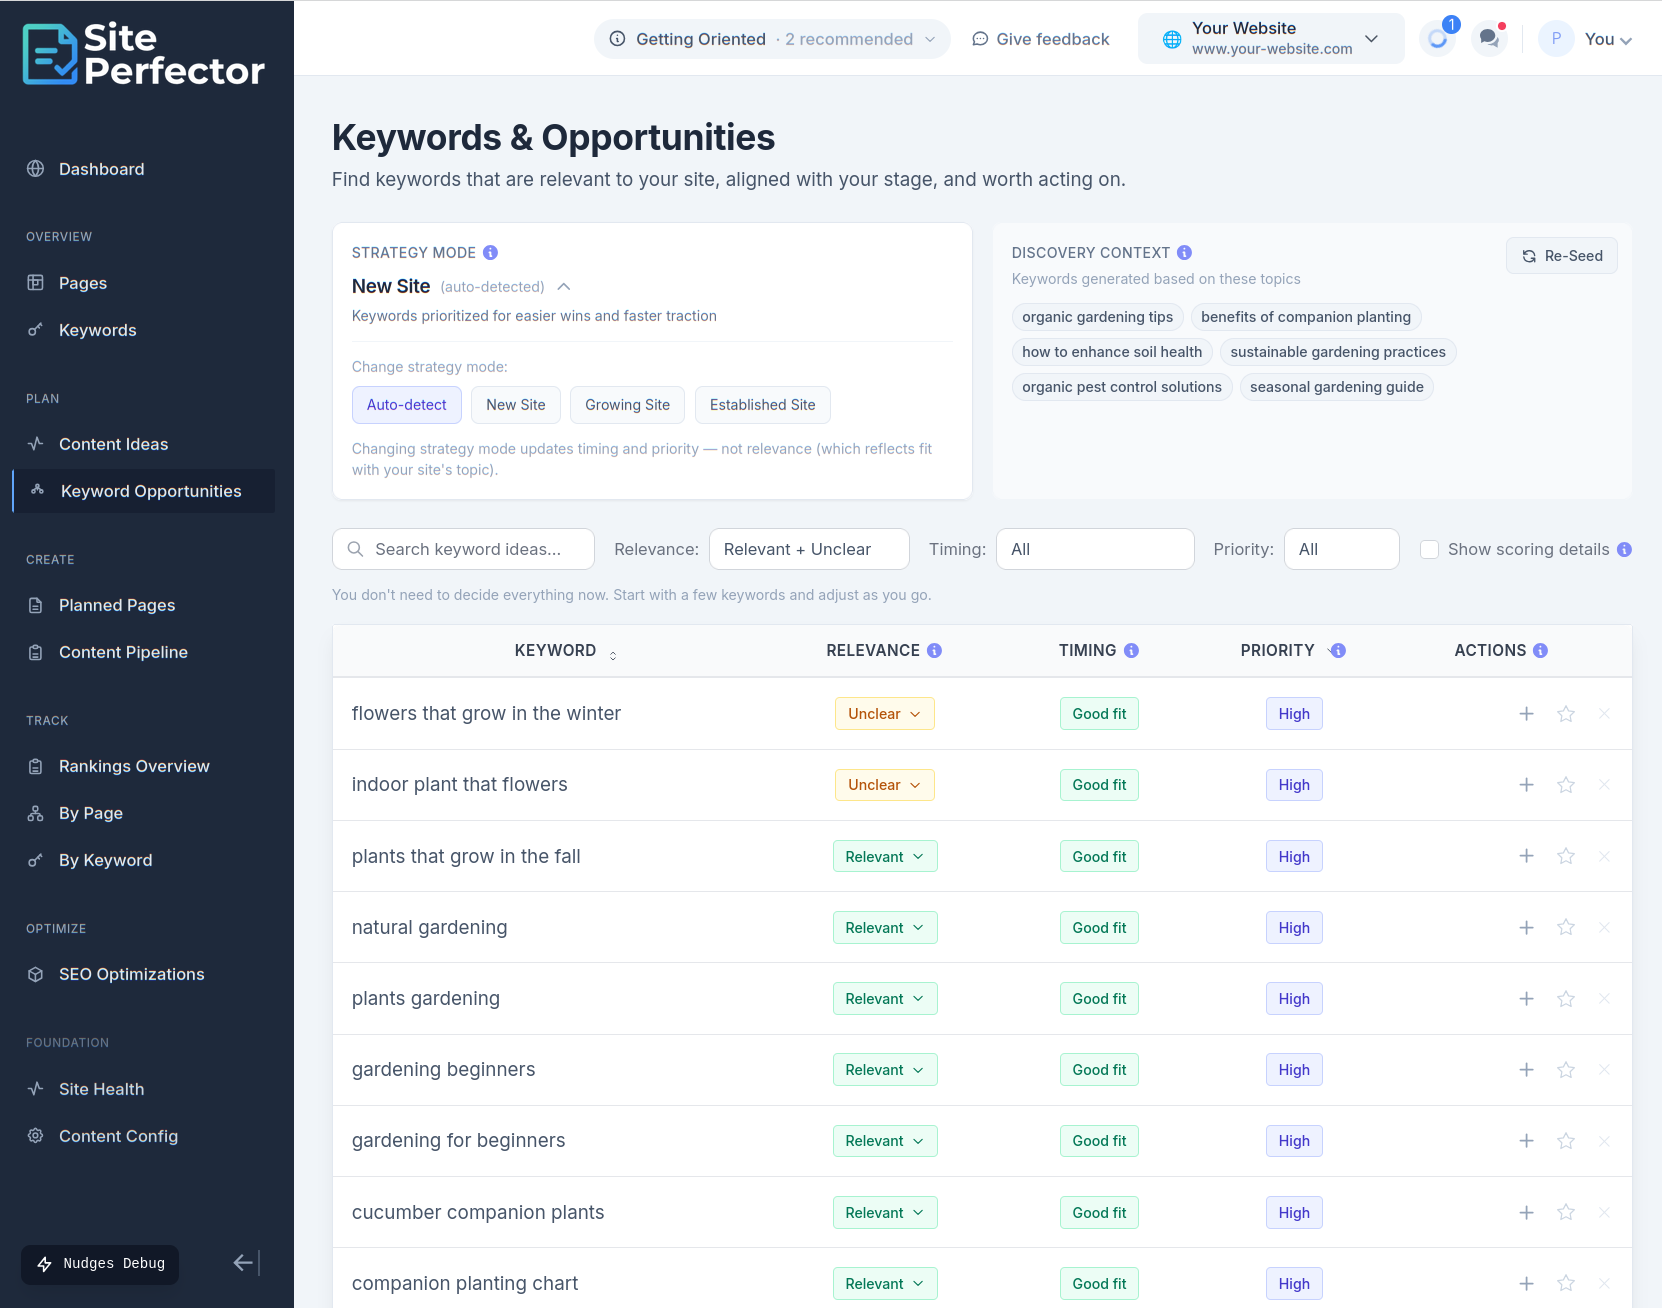Switch strategy mode to Established Site
The width and height of the screenshot is (1662, 1308).
tap(762, 405)
